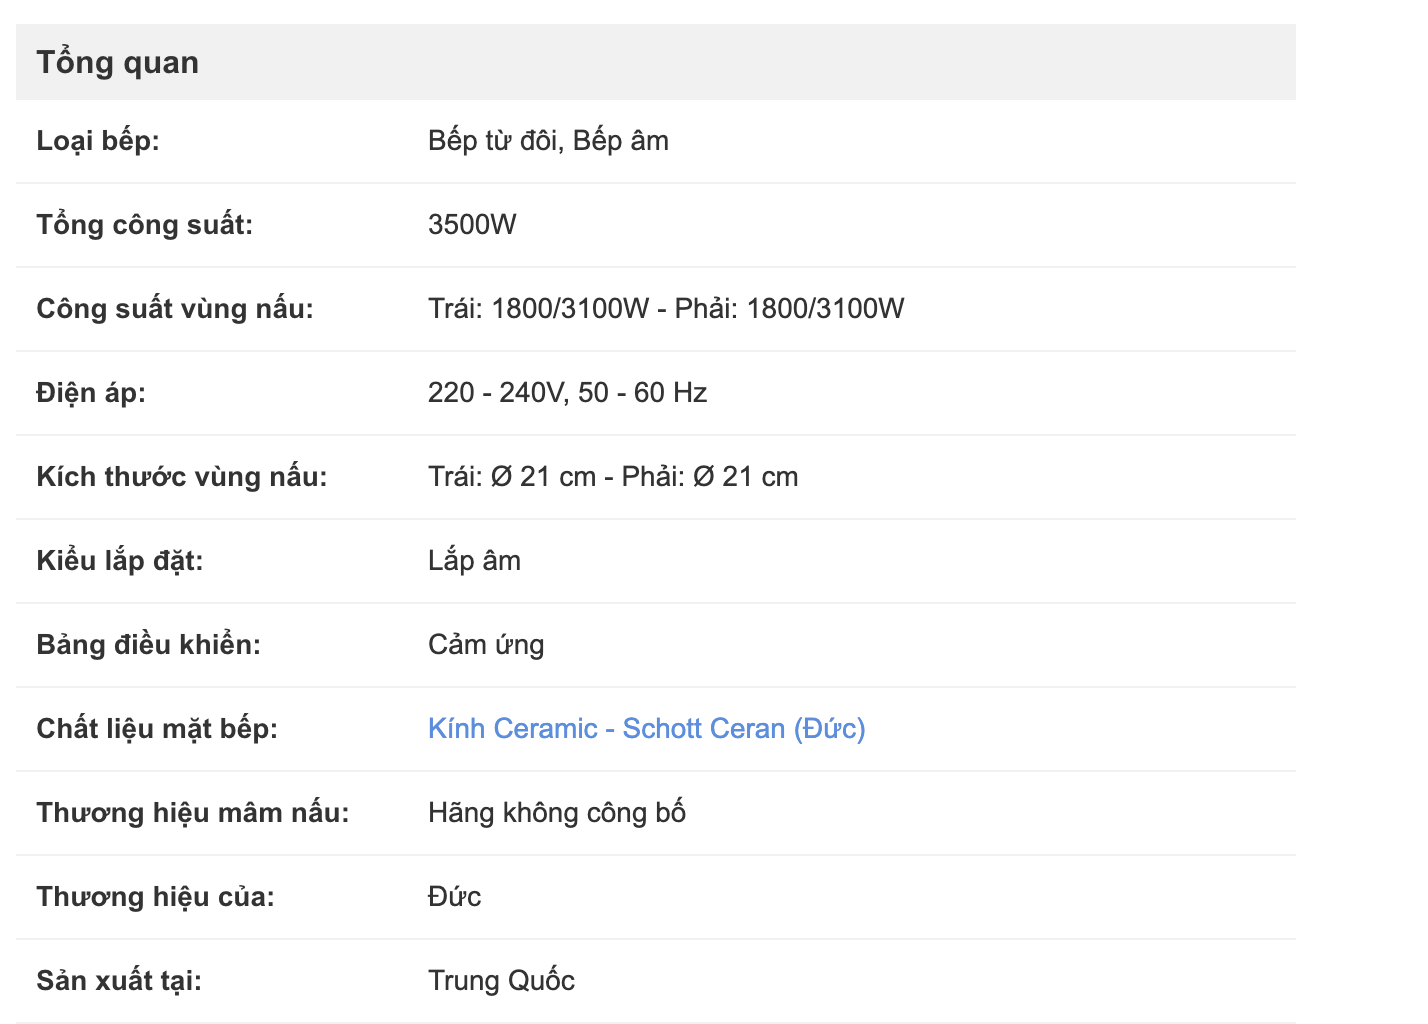
Task: Click the Tổng công suất label
Action: coord(145,225)
